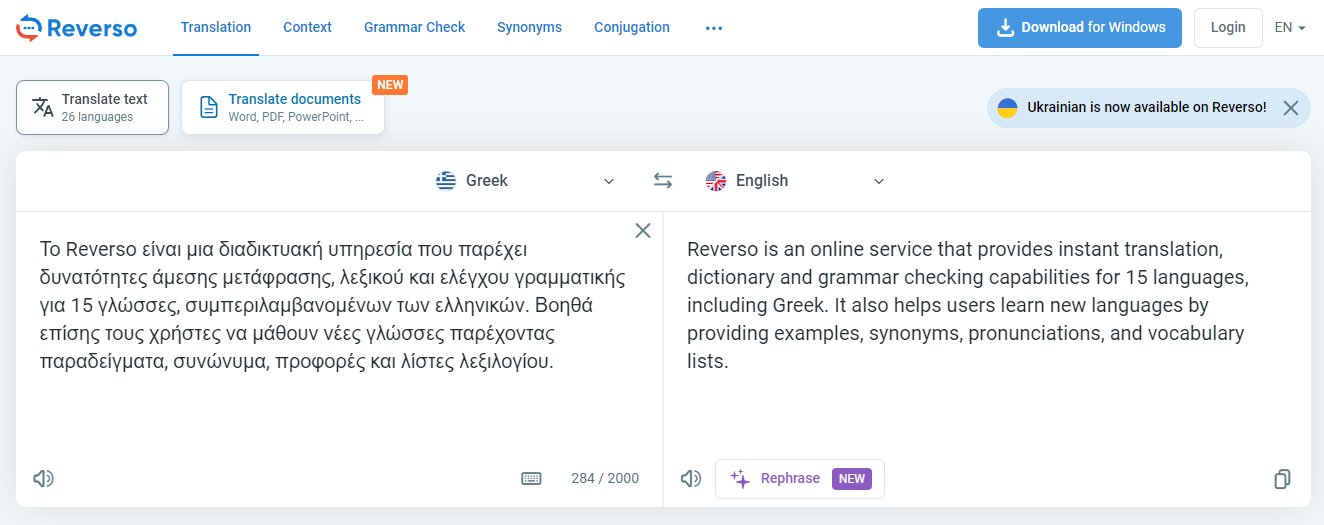Open the more options ellipsis menu
1324x525 pixels.
tap(713, 28)
